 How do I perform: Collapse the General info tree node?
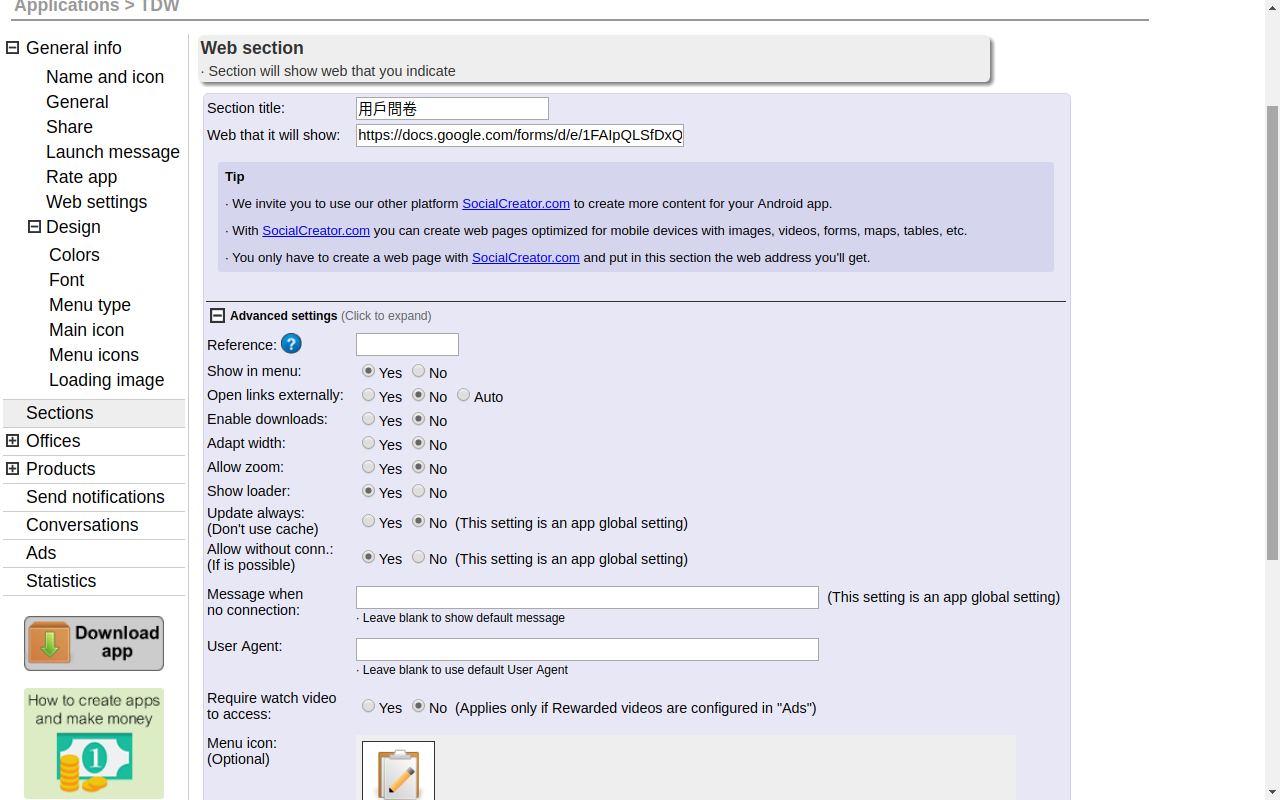pos(13,48)
